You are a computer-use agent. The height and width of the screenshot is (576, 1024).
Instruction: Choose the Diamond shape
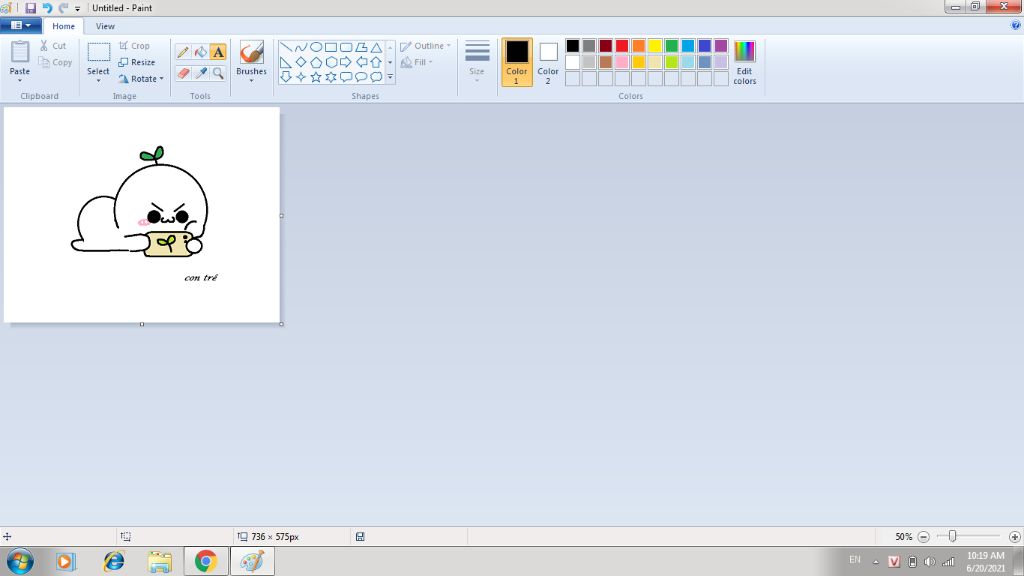tap(301, 62)
